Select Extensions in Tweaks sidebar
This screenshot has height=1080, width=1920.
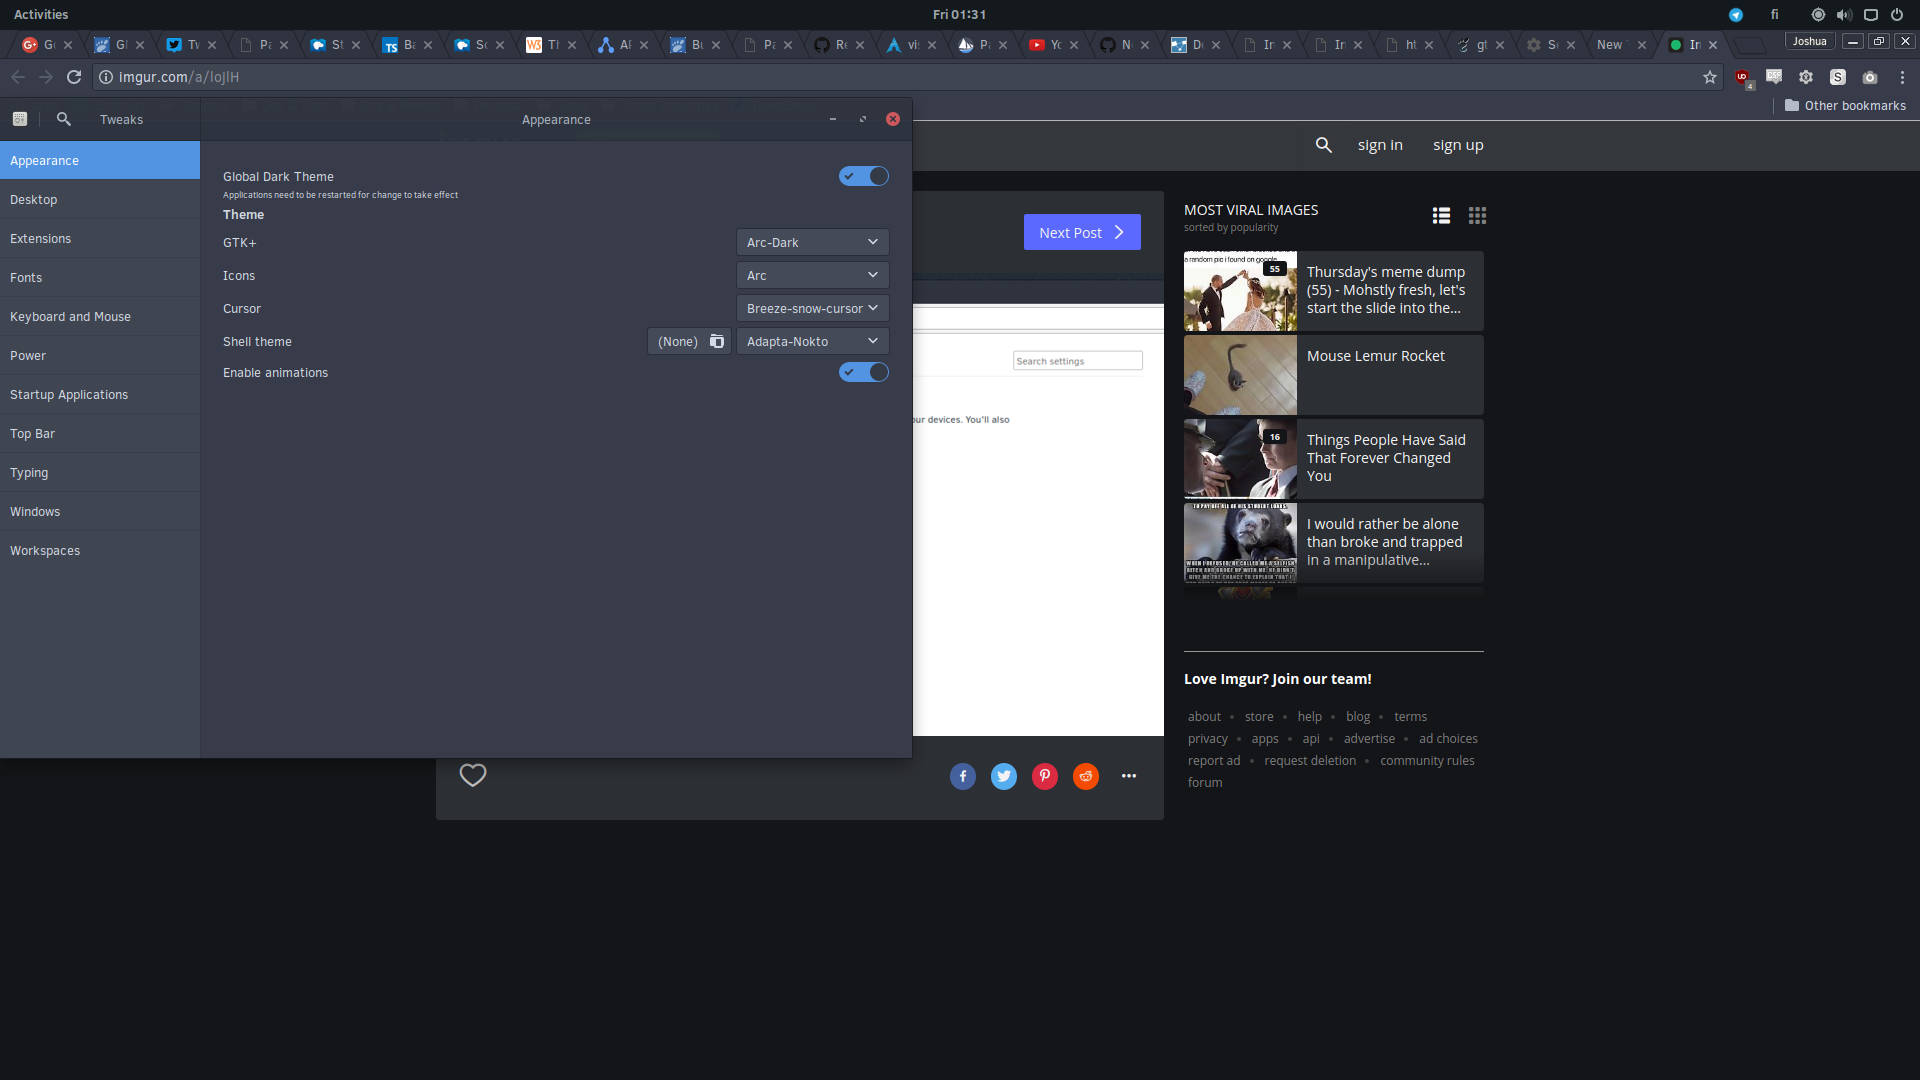tap(100, 238)
